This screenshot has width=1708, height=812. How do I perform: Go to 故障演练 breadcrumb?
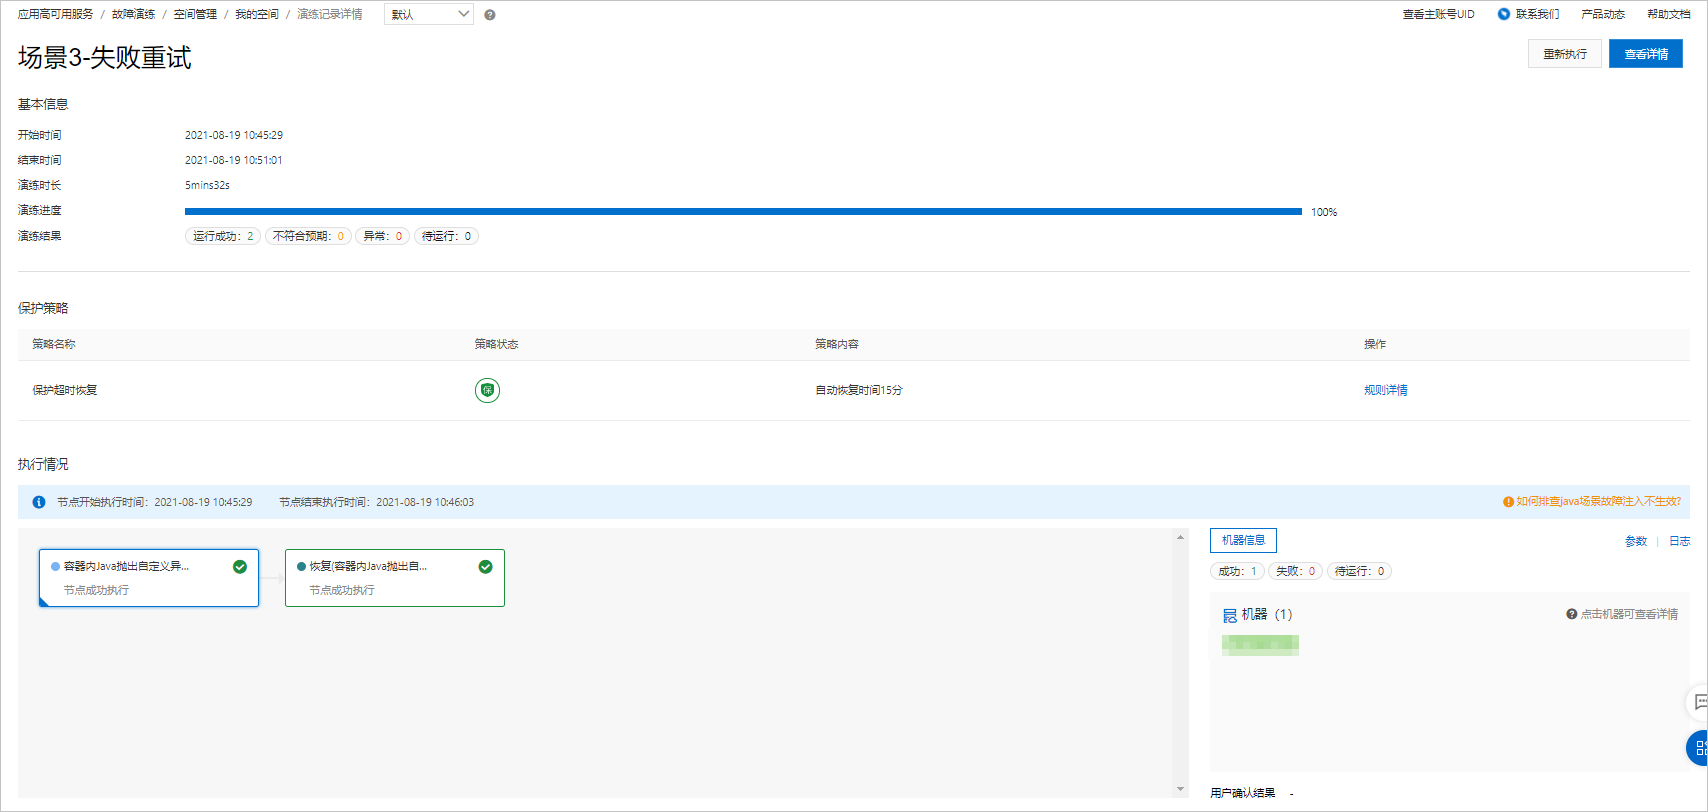click(134, 14)
